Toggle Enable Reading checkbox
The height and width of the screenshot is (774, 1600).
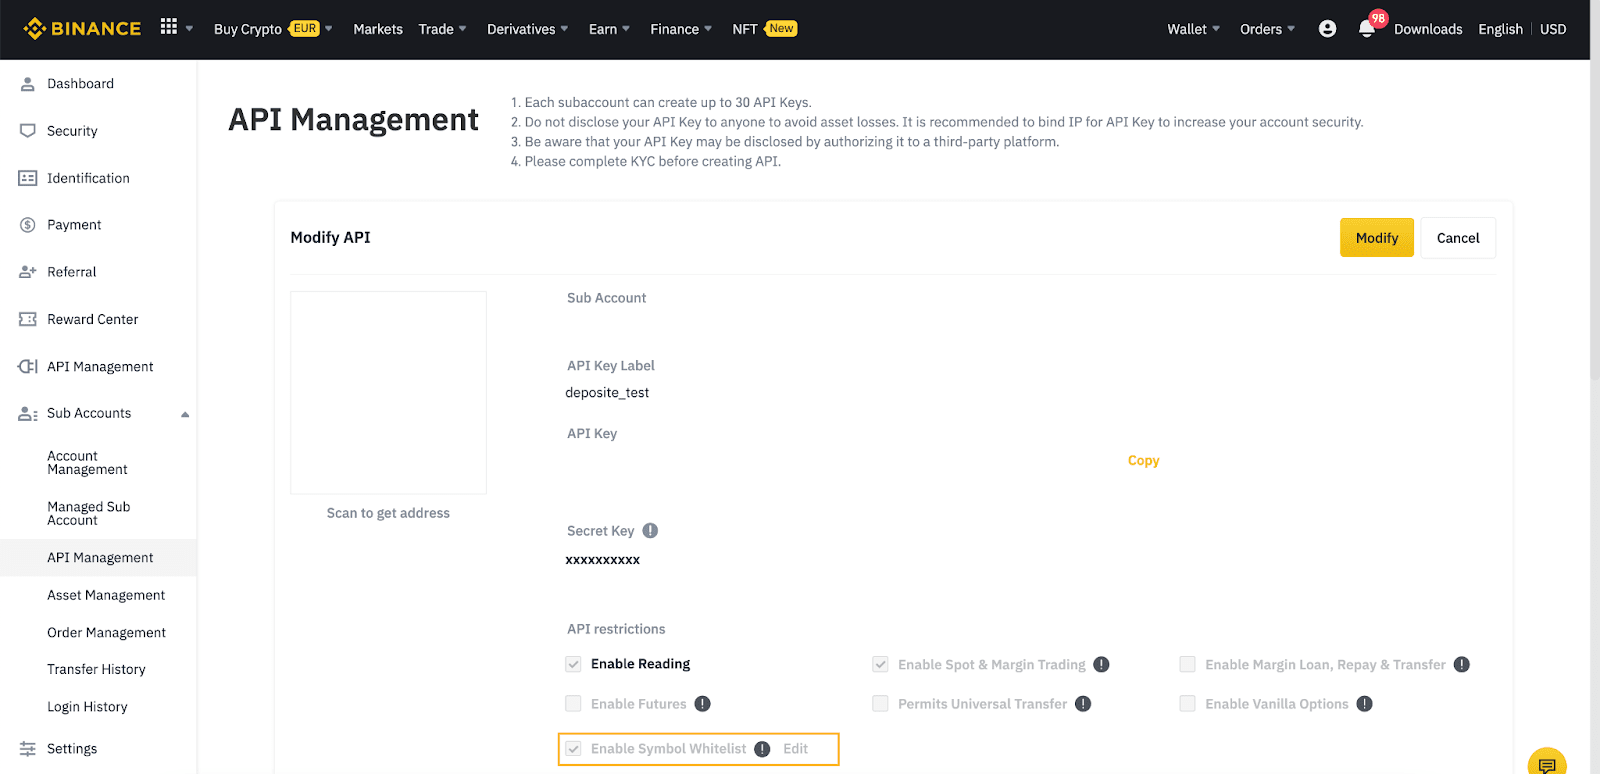(x=573, y=664)
